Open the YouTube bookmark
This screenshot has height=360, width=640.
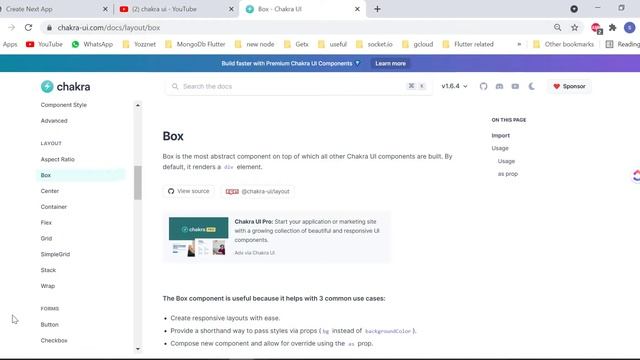coord(44,44)
